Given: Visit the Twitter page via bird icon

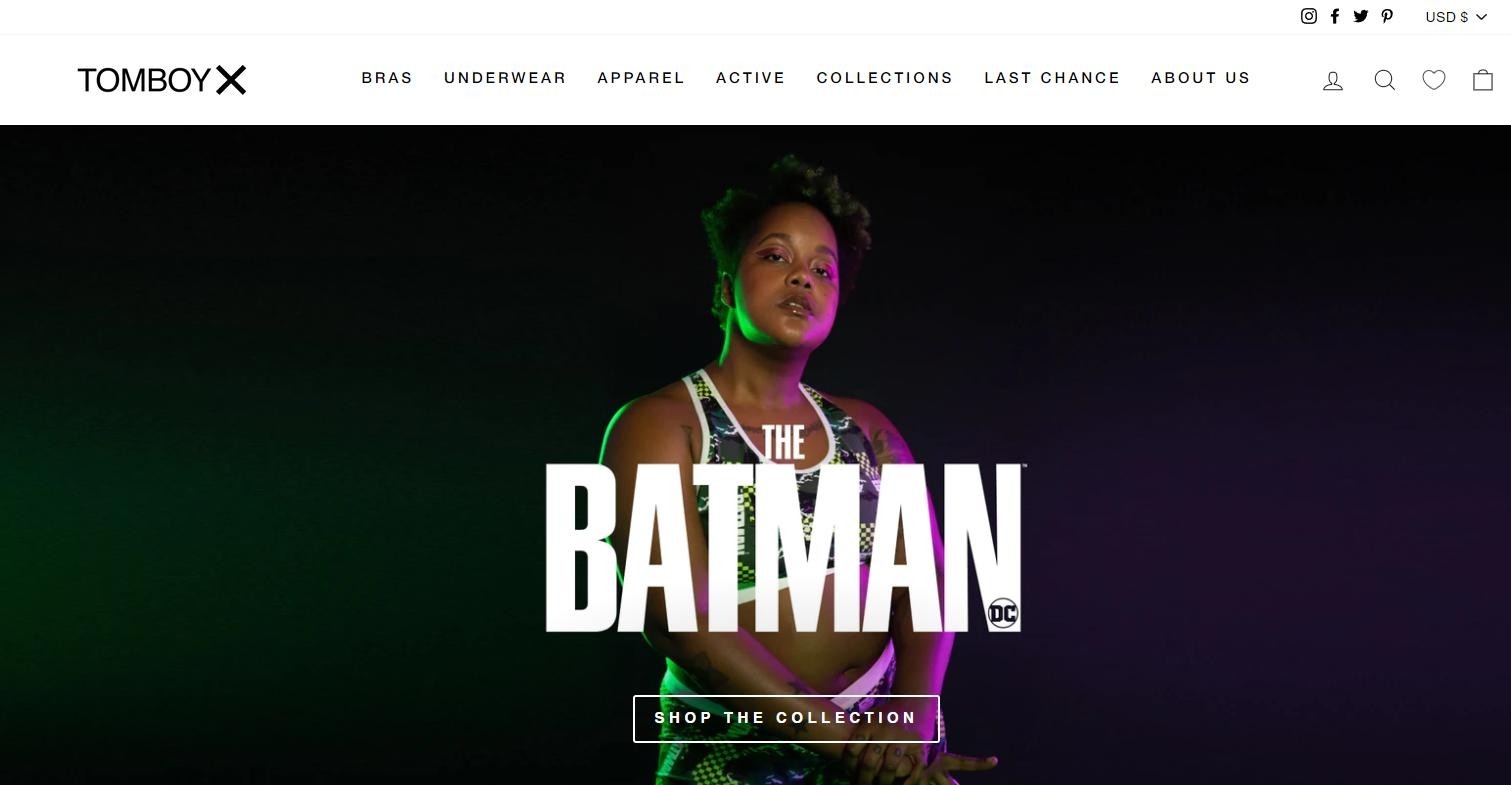Looking at the screenshot, I should click(x=1361, y=16).
